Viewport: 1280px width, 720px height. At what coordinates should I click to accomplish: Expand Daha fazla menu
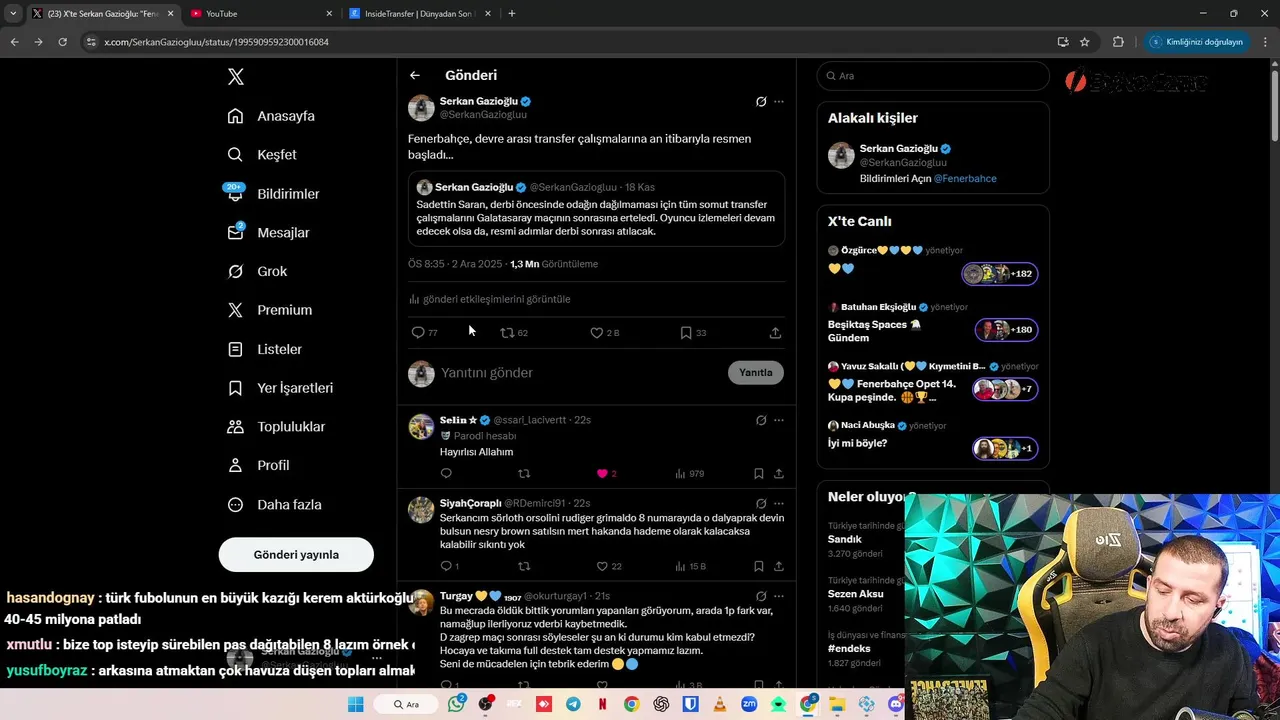coord(274,505)
